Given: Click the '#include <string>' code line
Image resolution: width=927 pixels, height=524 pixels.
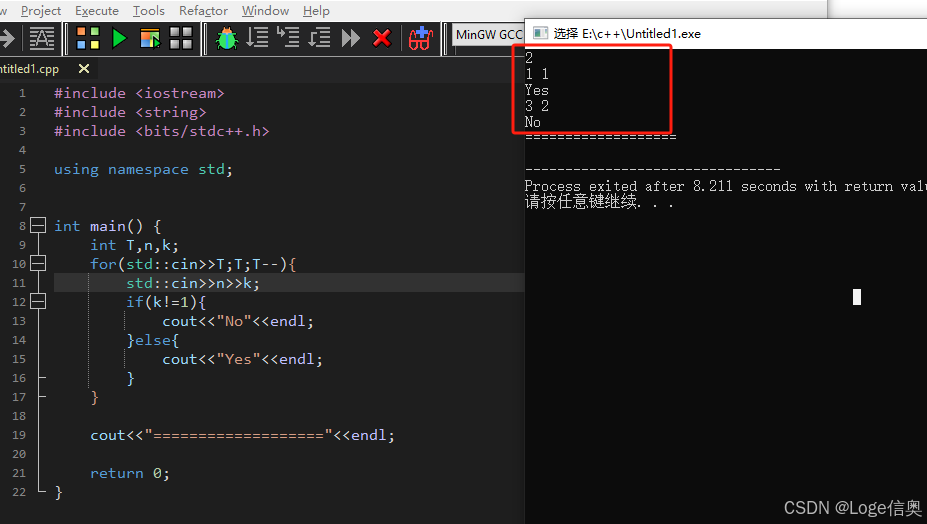Looking at the screenshot, I should click(x=130, y=112).
